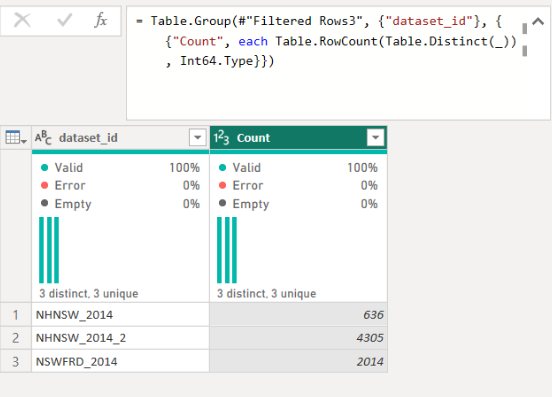The width and height of the screenshot is (552, 397).
Task: Select the count value 636
Action: pyautogui.click(x=299, y=315)
